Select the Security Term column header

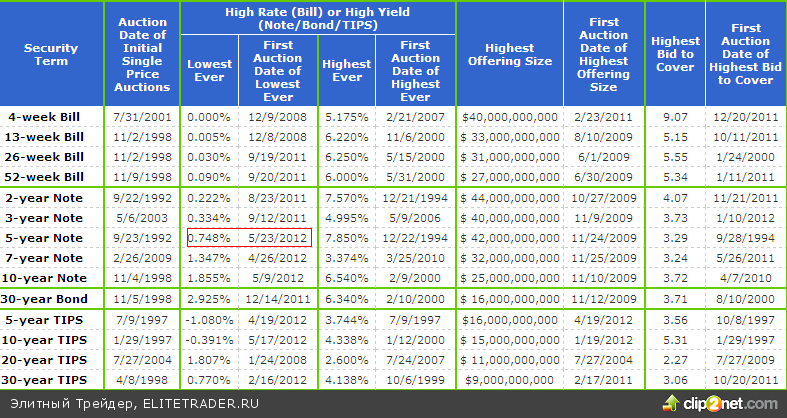[52, 54]
